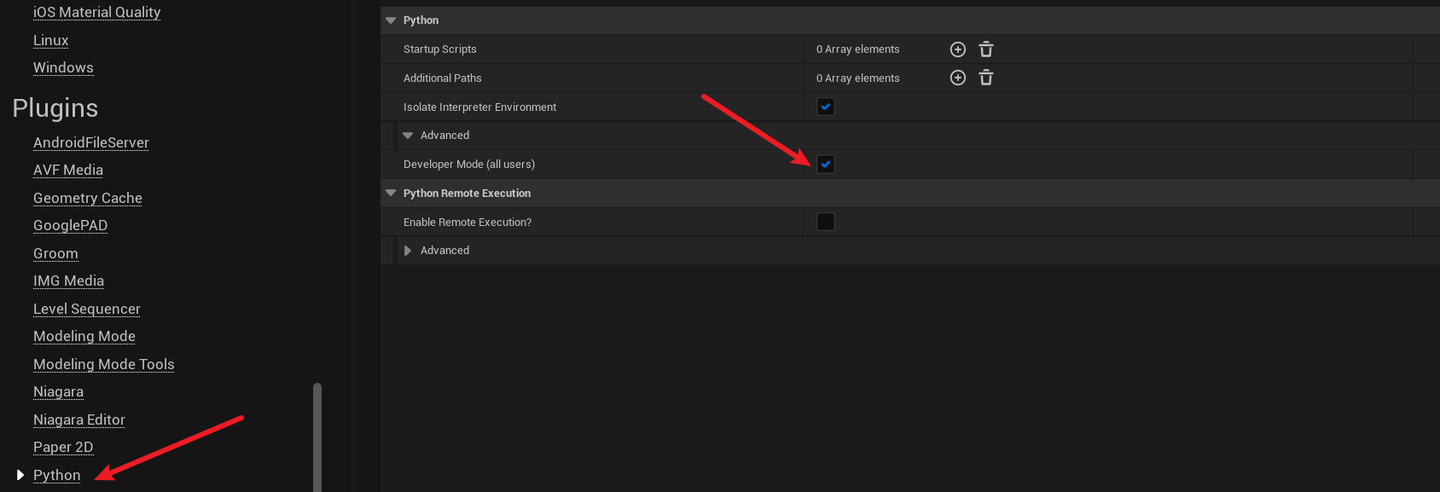
Task: Open AndroidFileServer plugin settings
Action: pos(91,143)
